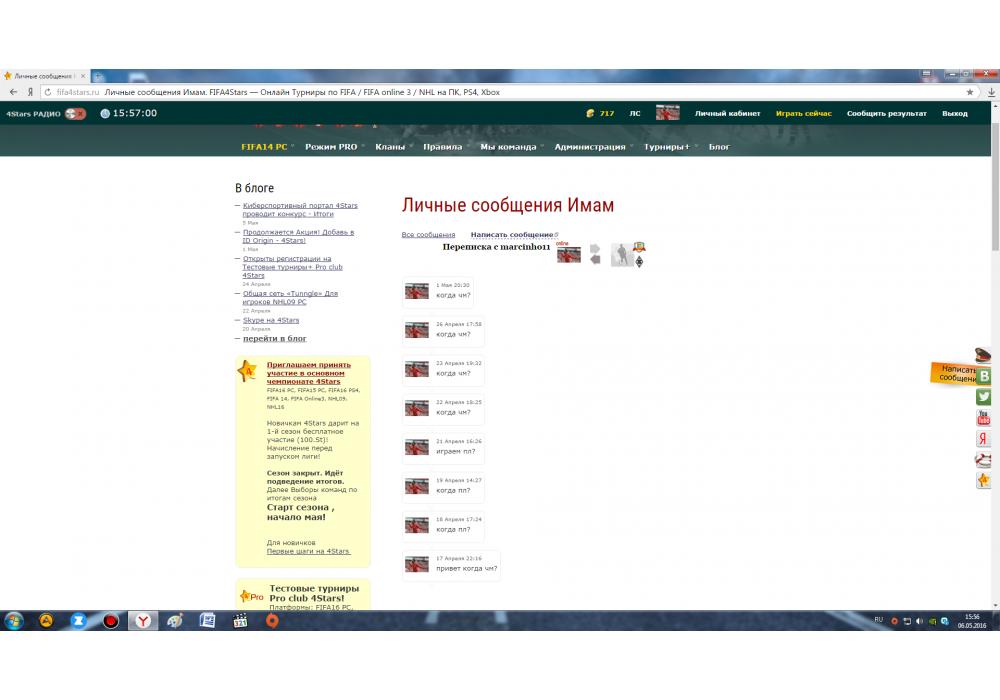This screenshot has width=1000, height=700.
Task: Click the Все сообщения link
Action: click(x=428, y=235)
